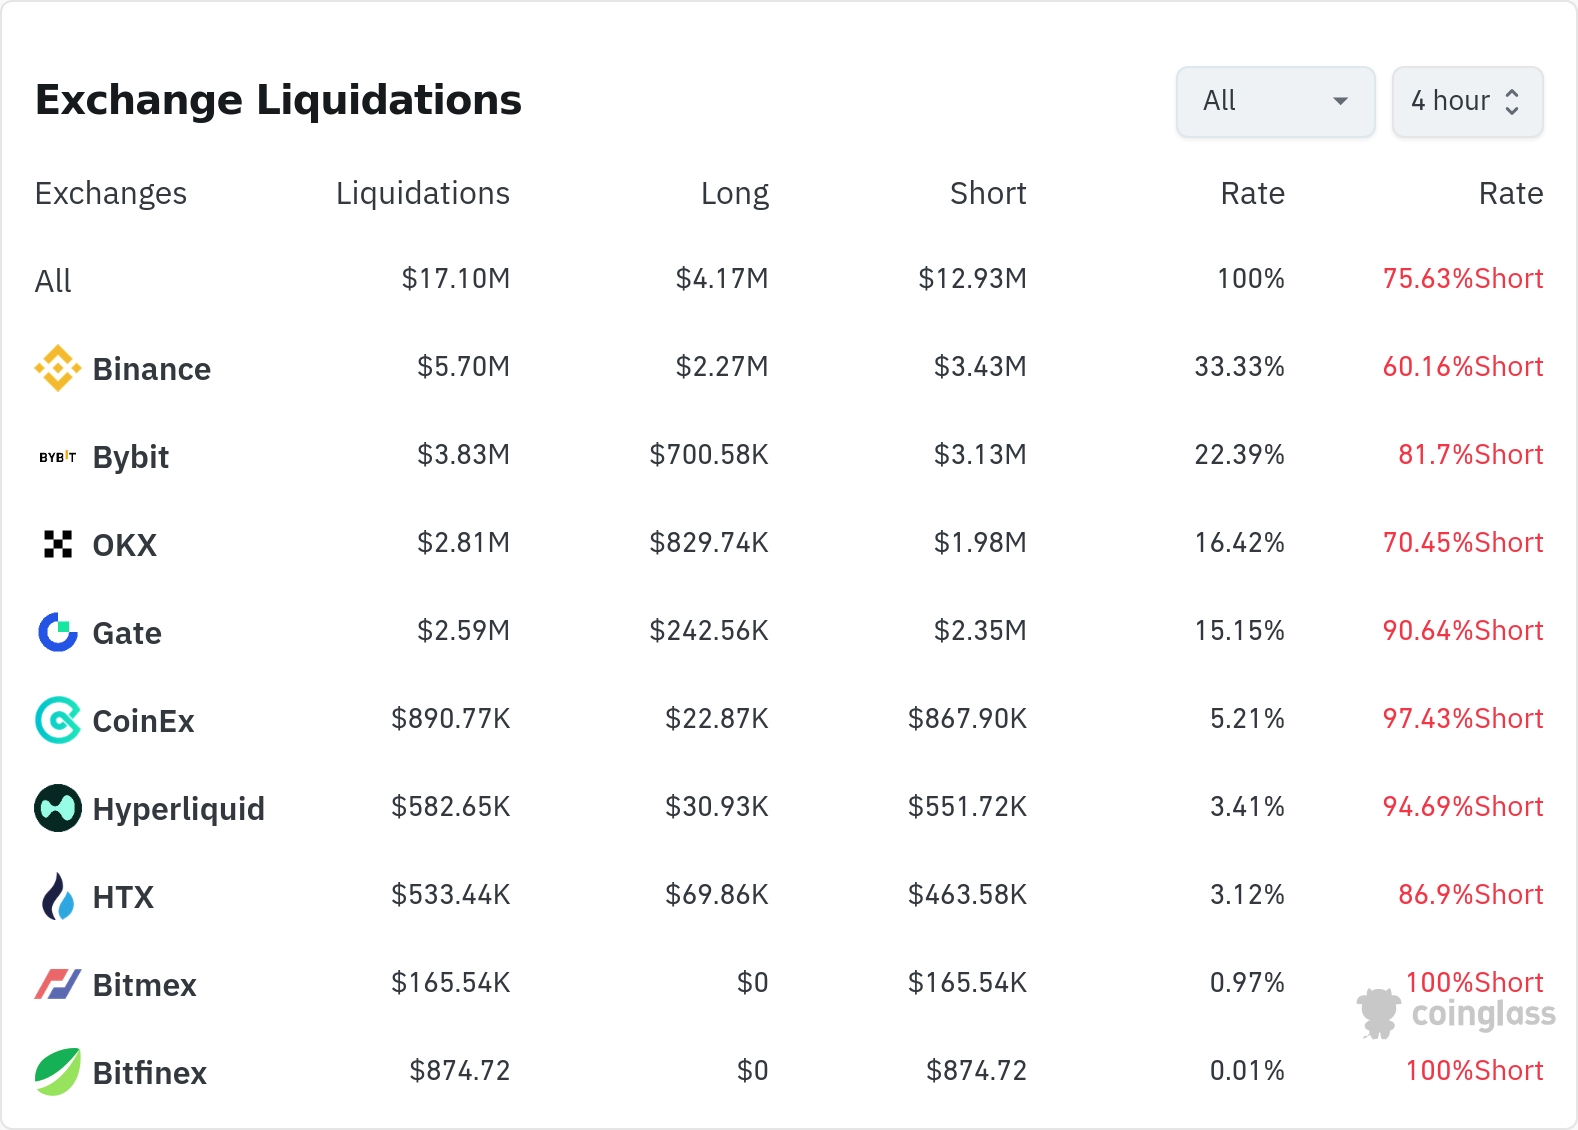Open the Hyperliquid exchange link
The height and width of the screenshot is (1130, 1578).
click(x=178, y=809)
